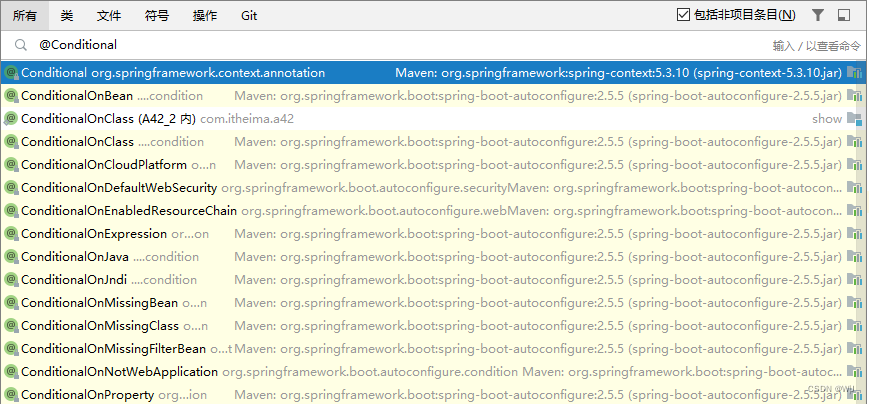Switch to the 操作 tab
Viewport: 869px width, 404px height.
205,16
